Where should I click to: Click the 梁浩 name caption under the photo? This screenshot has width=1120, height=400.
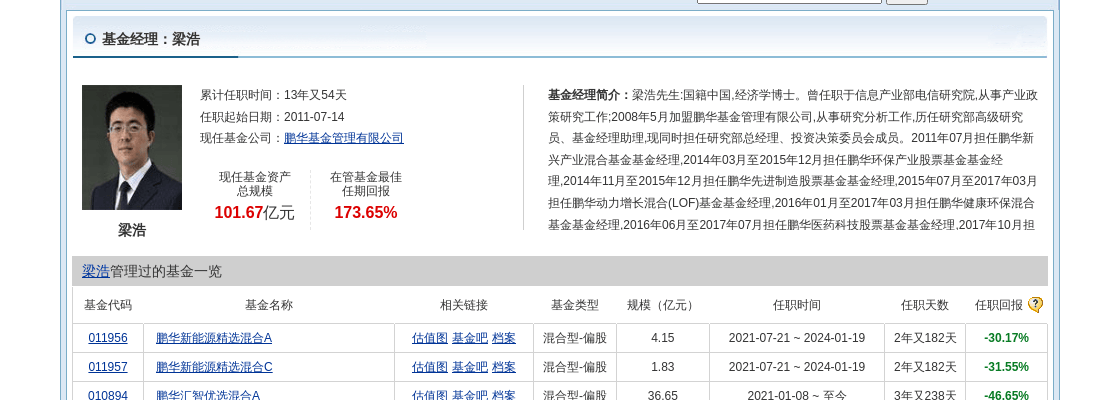(131, 230)
